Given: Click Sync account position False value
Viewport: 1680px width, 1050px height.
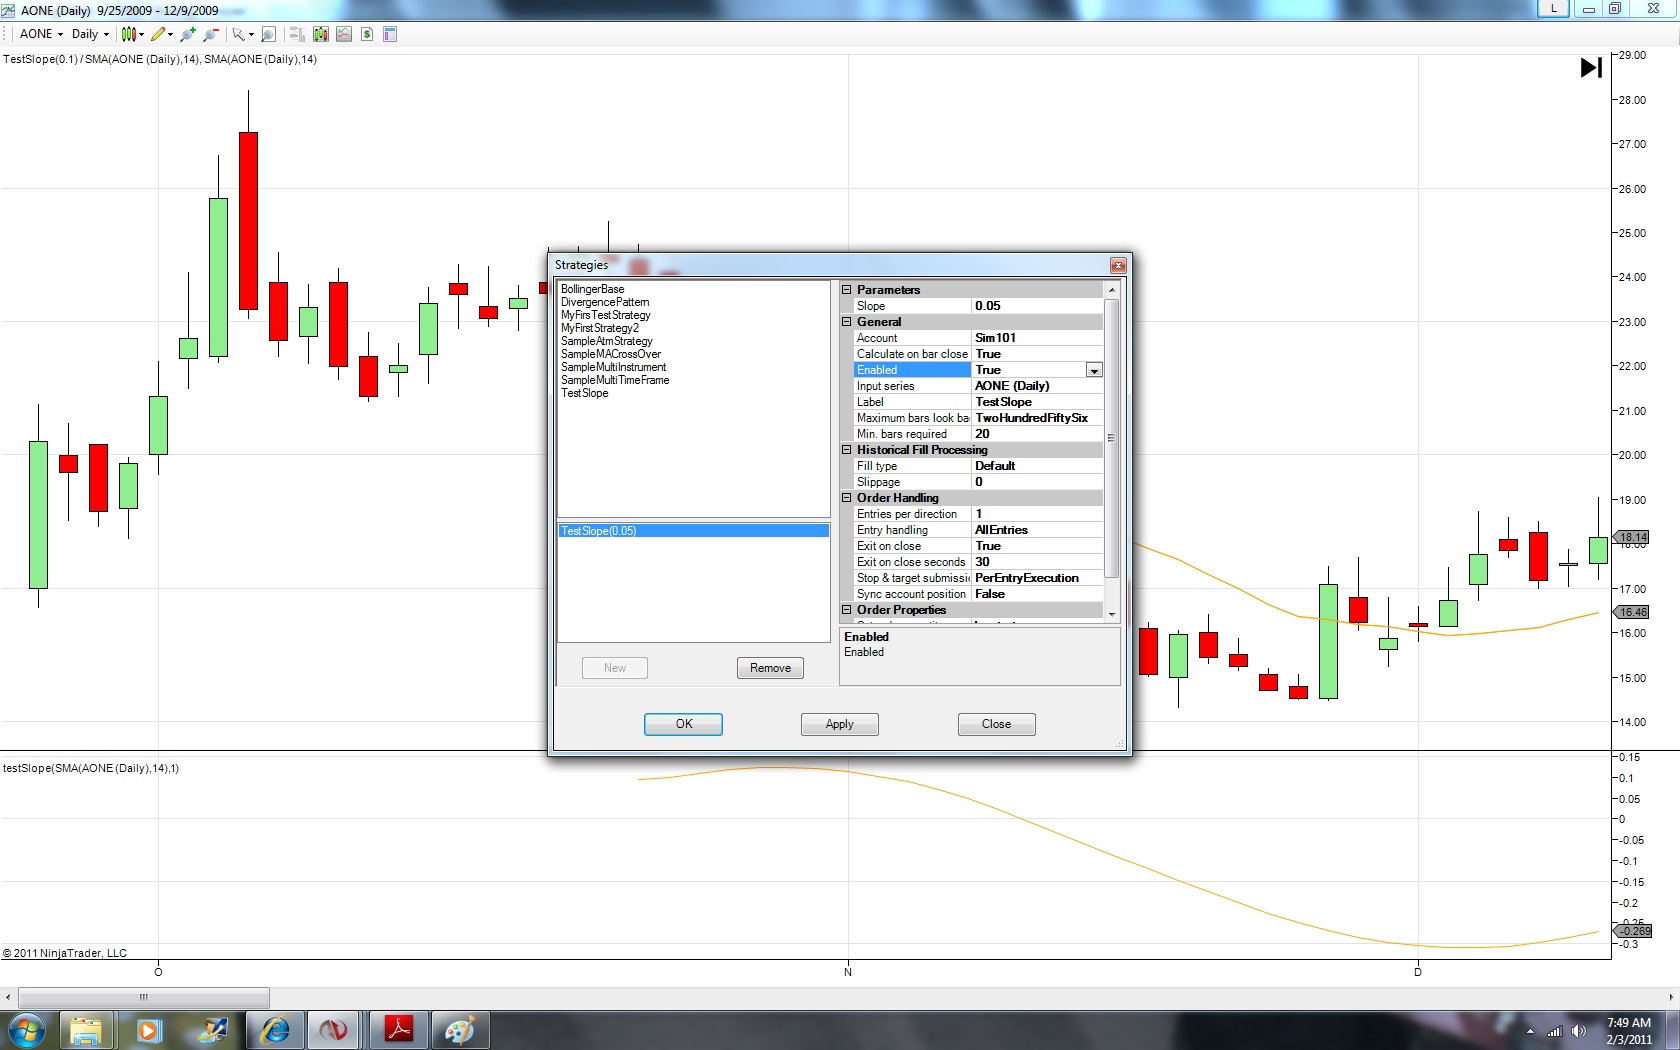Looking at the screenshot, I should [x=1038, y=594].
